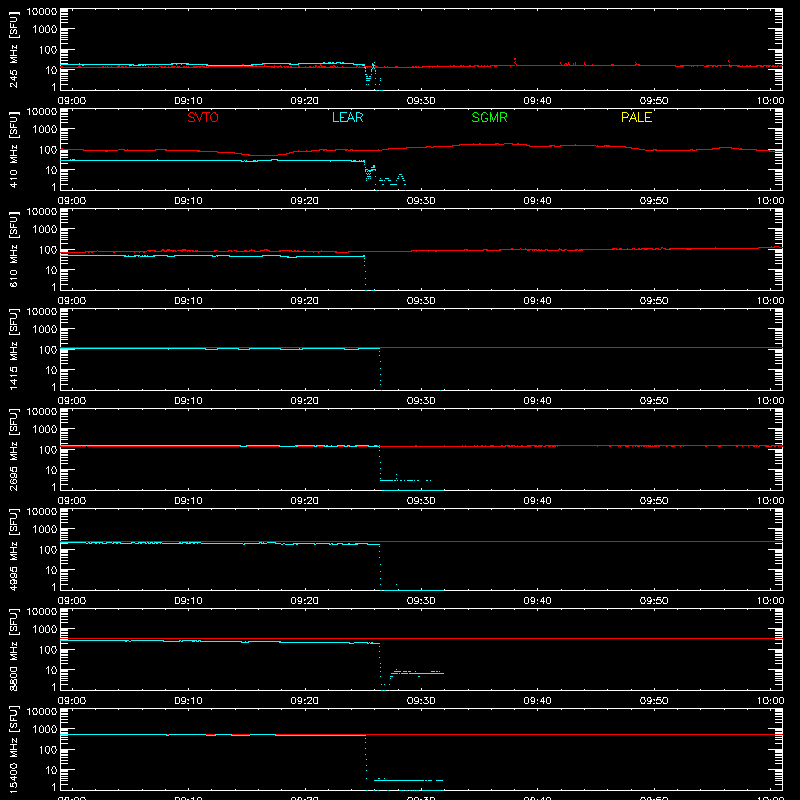Click the 09:10 label under the 8800 MHz panel
Image resolution: width=800 pixels, height=800 pixels.
[x=188, y=701]
